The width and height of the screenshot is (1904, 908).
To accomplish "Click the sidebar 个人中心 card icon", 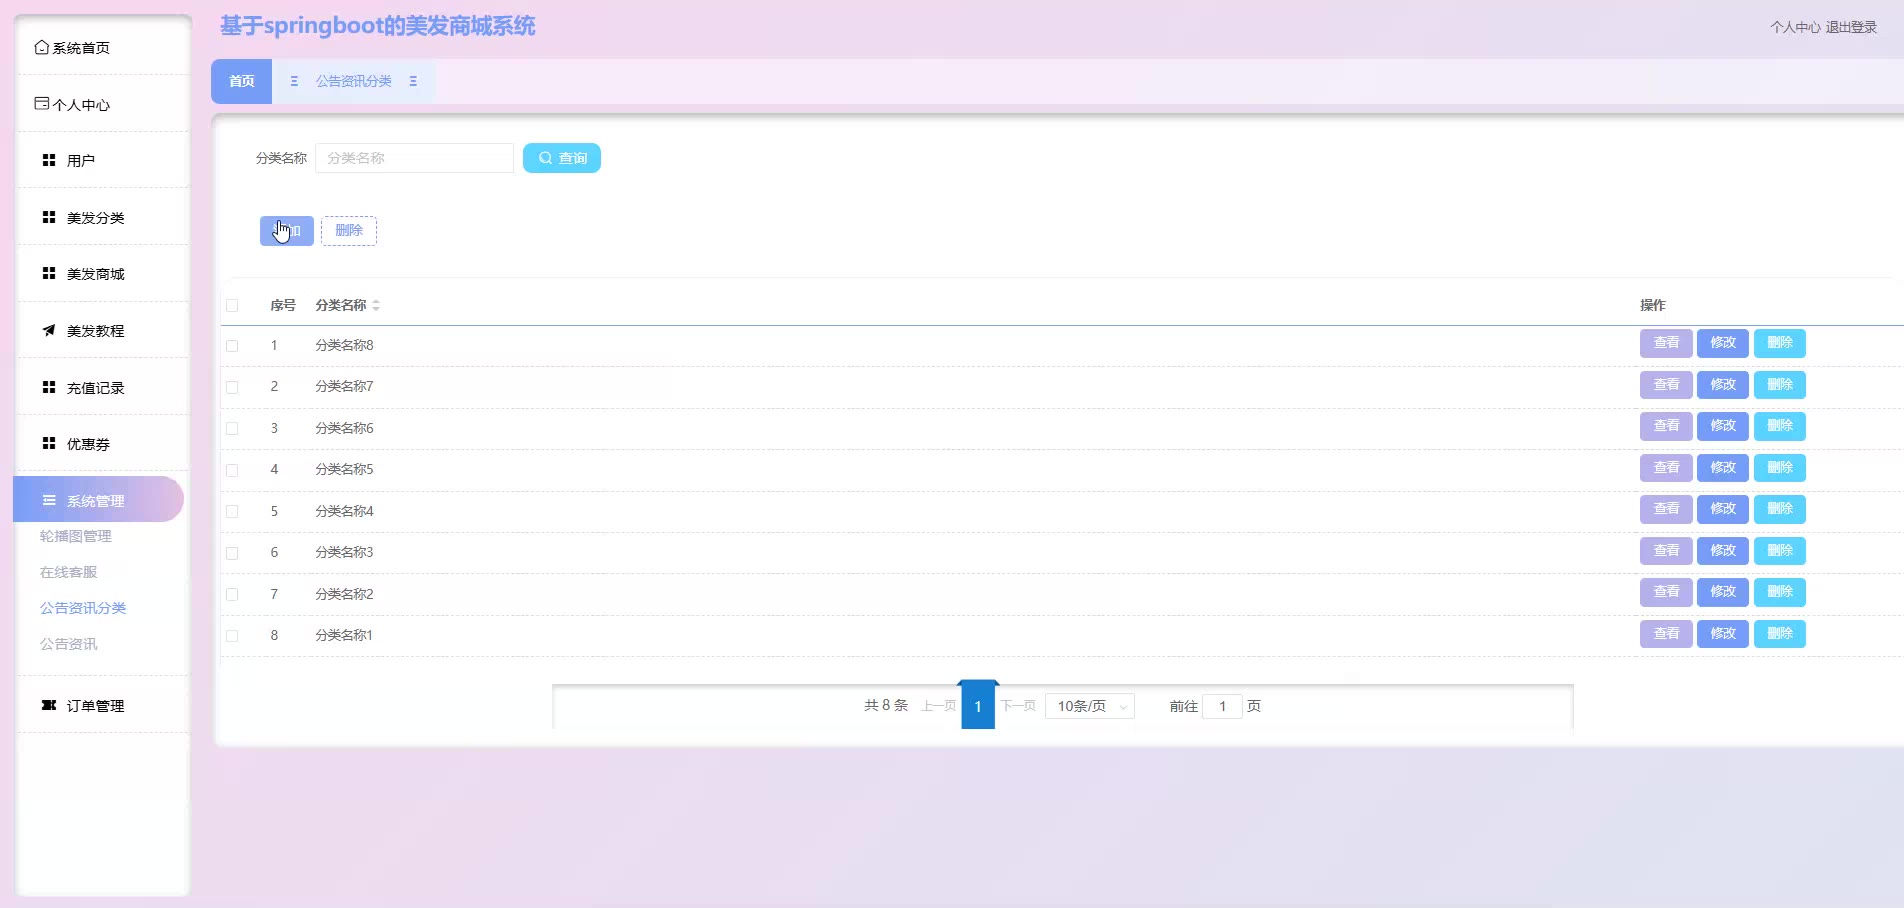I will [x=41, y=103].
